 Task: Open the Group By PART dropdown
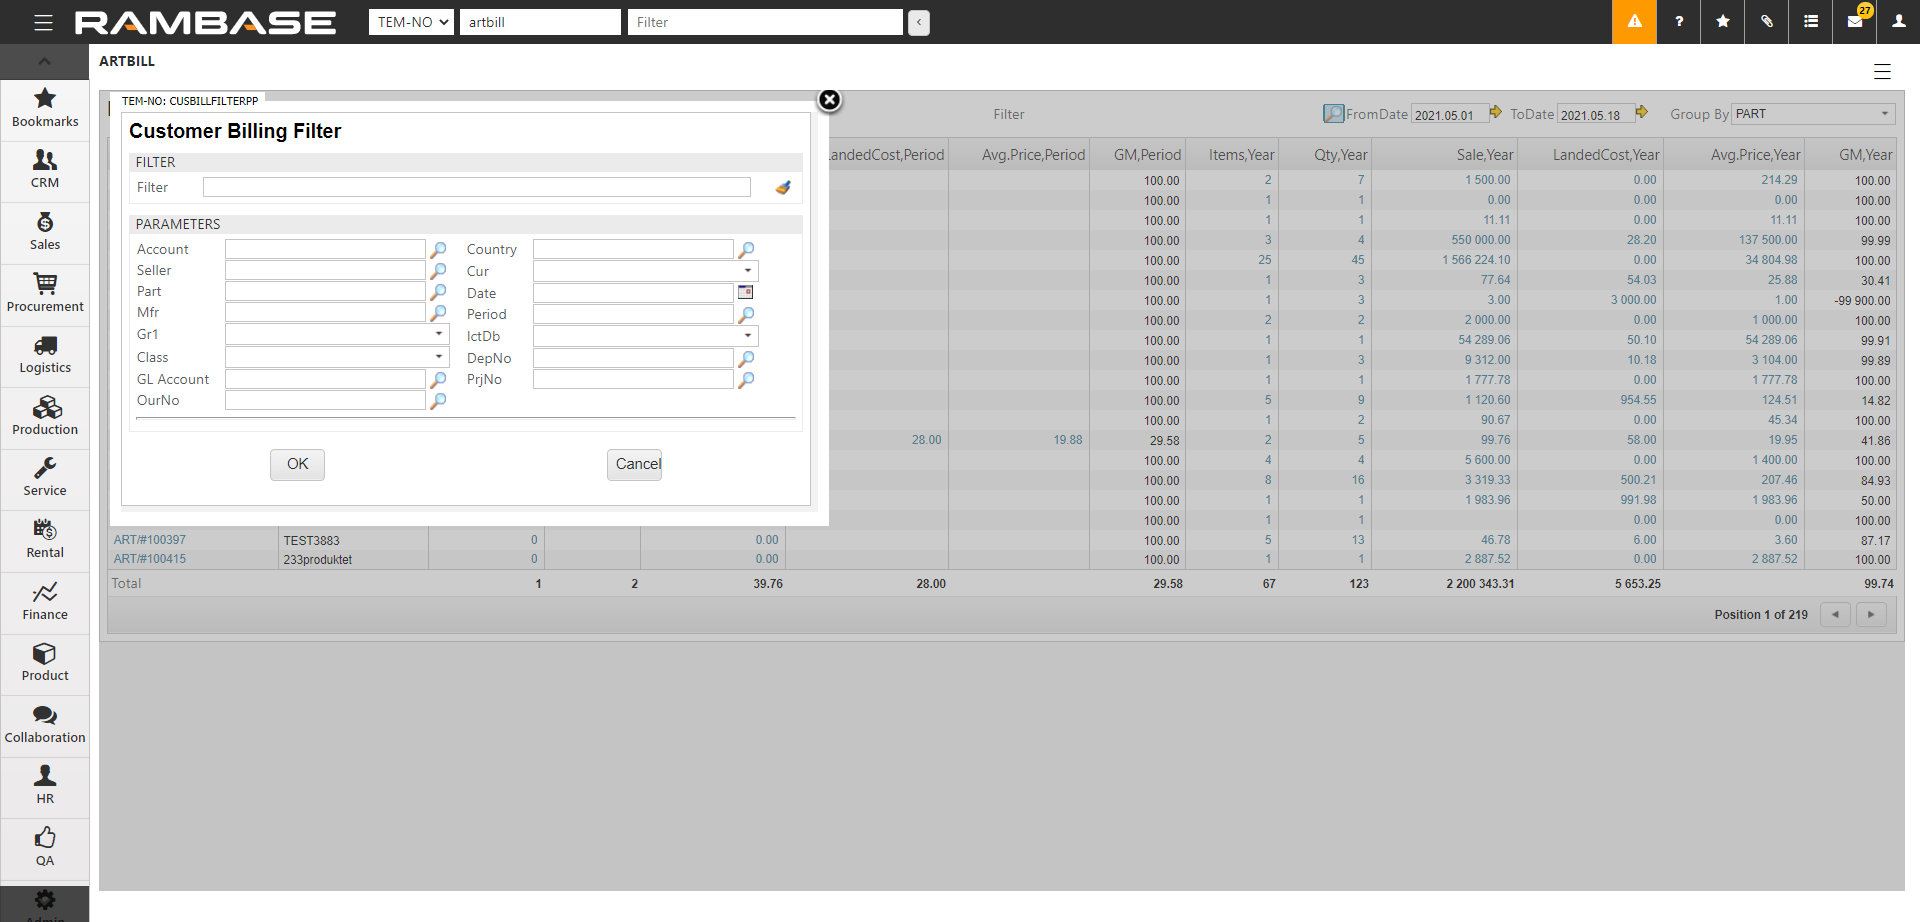(1813, 114)
